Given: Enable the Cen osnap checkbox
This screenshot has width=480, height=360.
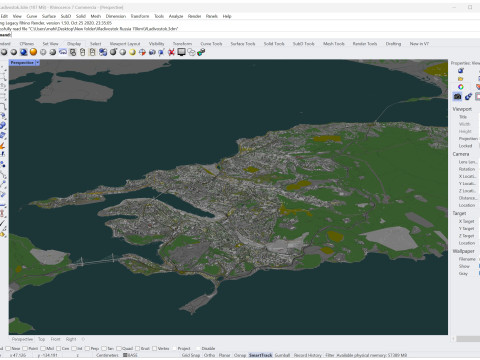Looking at the screenshot, I should pos(58,348).
